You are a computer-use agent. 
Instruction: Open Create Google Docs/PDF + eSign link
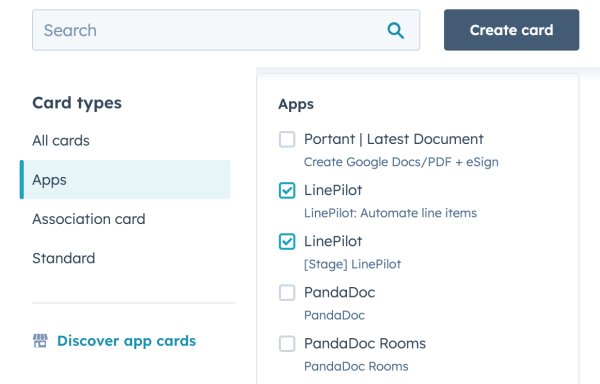tap(401, 162)
